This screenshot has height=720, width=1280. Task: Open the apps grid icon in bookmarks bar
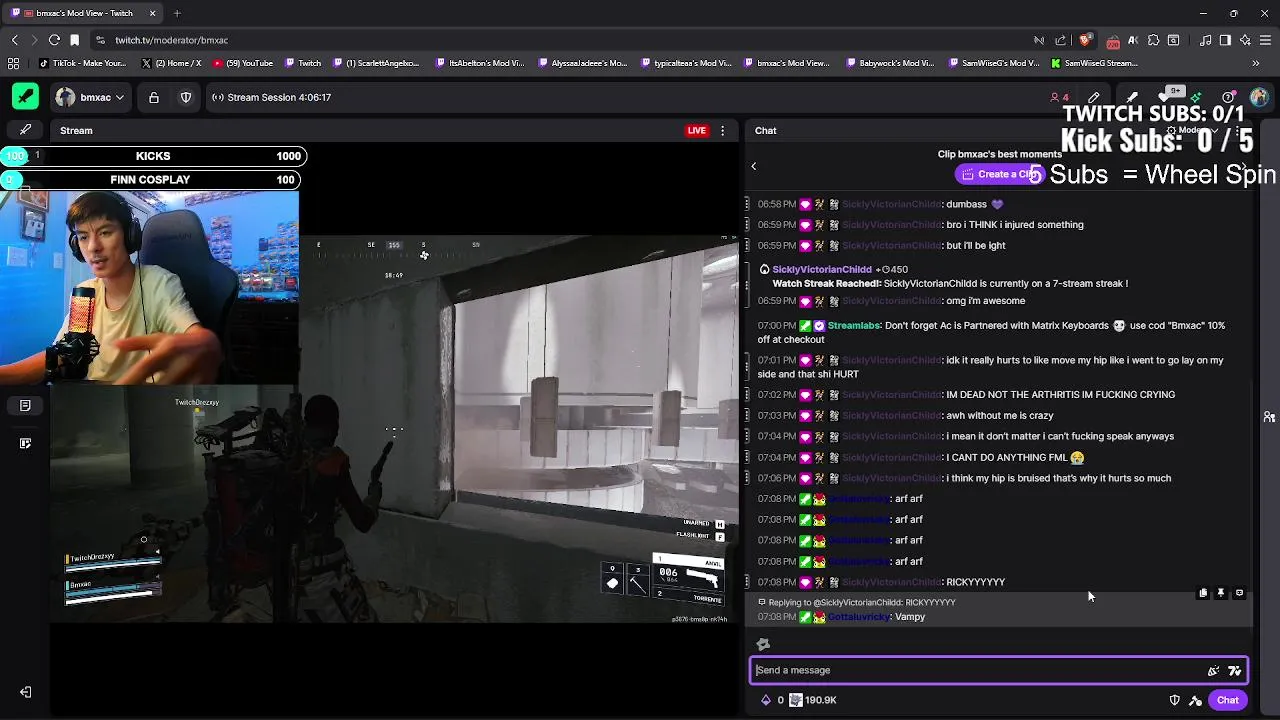click(x=14, y=63)
